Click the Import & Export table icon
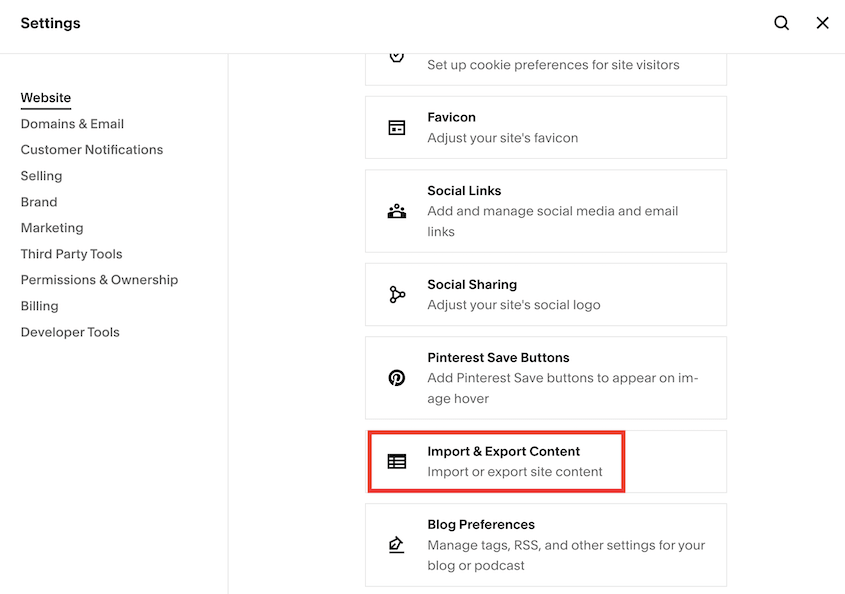 (397, 461)
